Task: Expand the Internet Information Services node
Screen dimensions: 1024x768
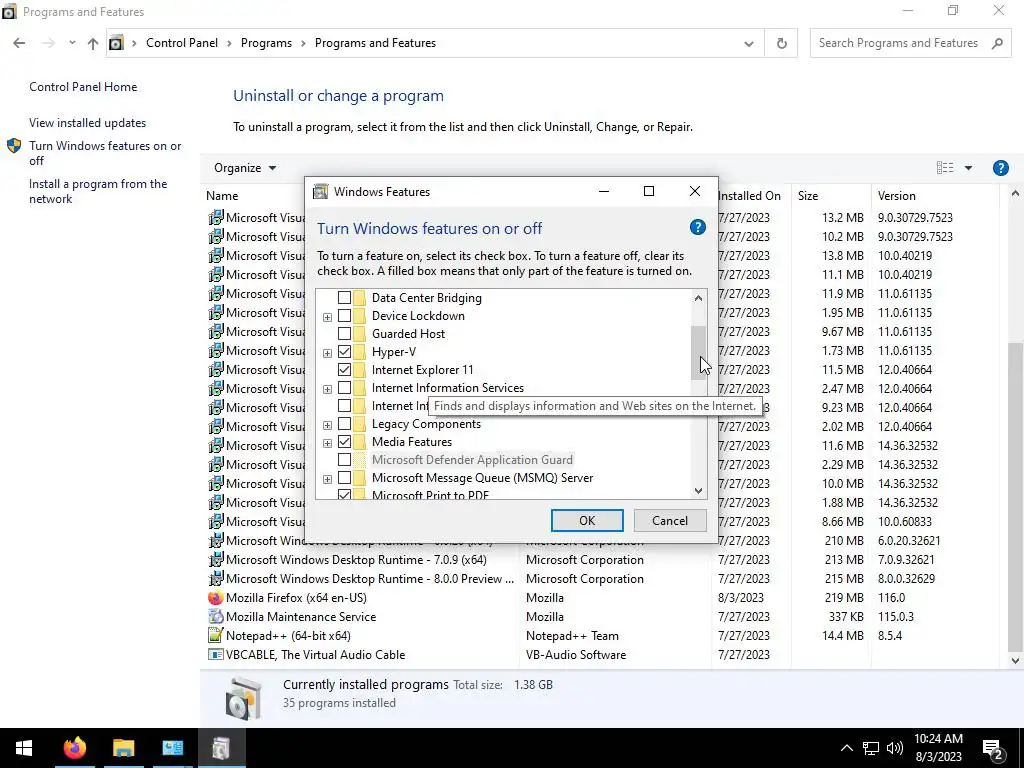Action: [327, 389]
